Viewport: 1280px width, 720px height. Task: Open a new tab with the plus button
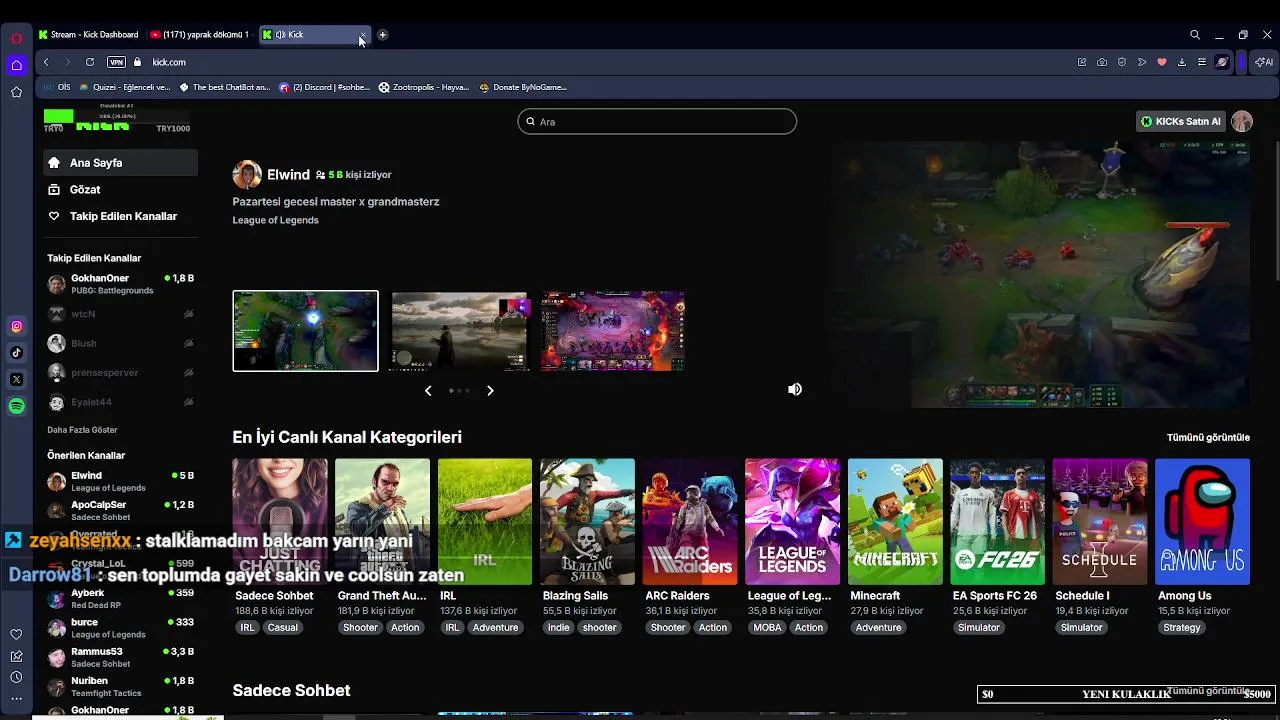(382, 35)
